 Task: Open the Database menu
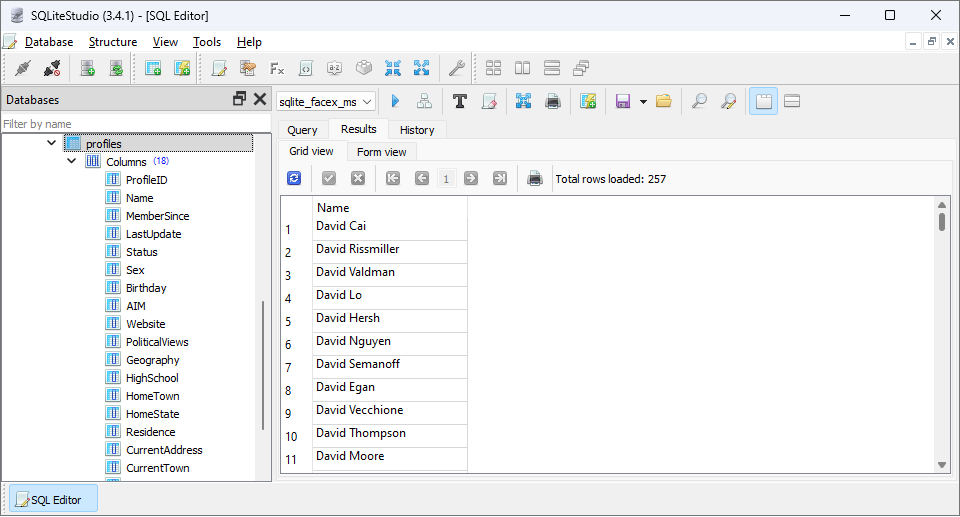[49, 42]
